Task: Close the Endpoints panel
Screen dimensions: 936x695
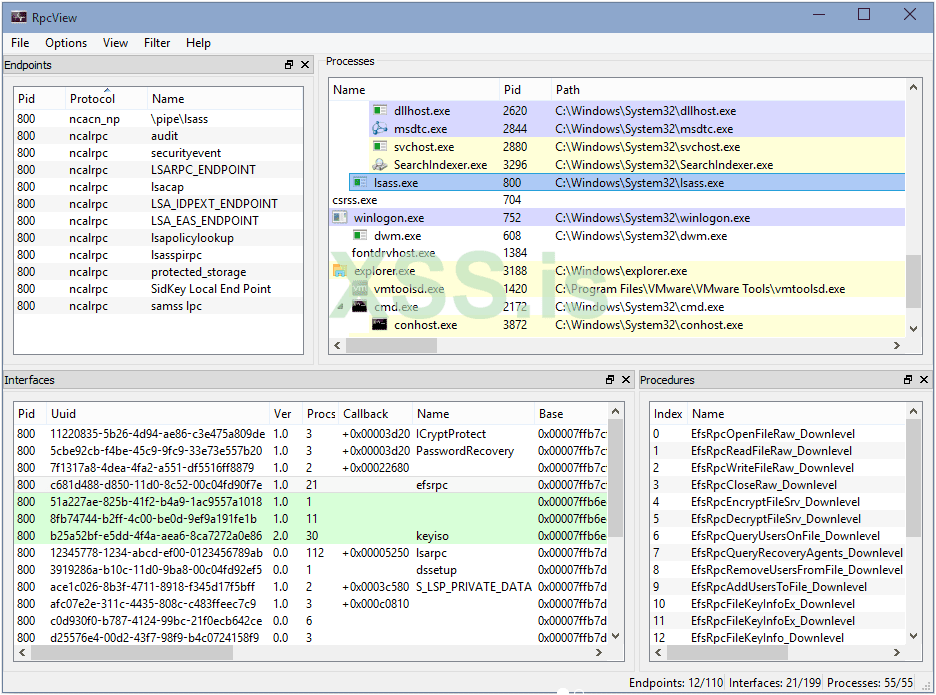Action: point(304,65)
